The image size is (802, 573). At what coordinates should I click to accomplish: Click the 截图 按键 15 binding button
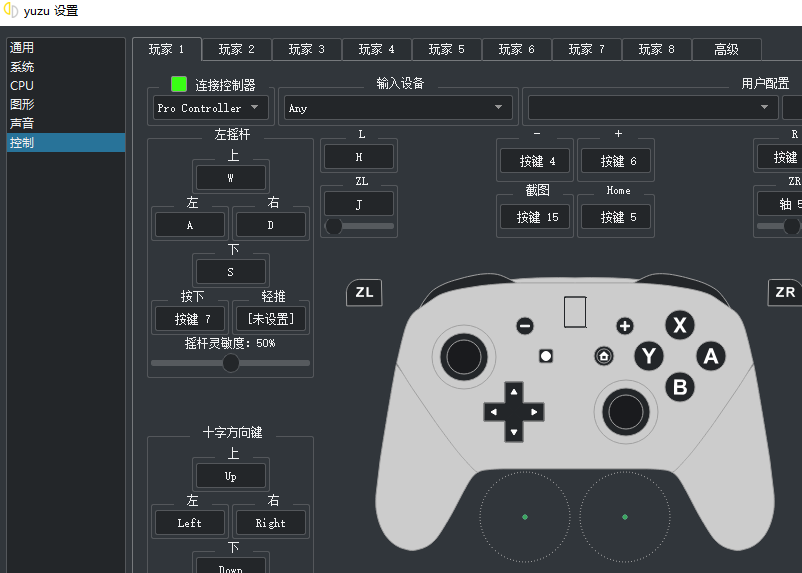click(536, 217)
